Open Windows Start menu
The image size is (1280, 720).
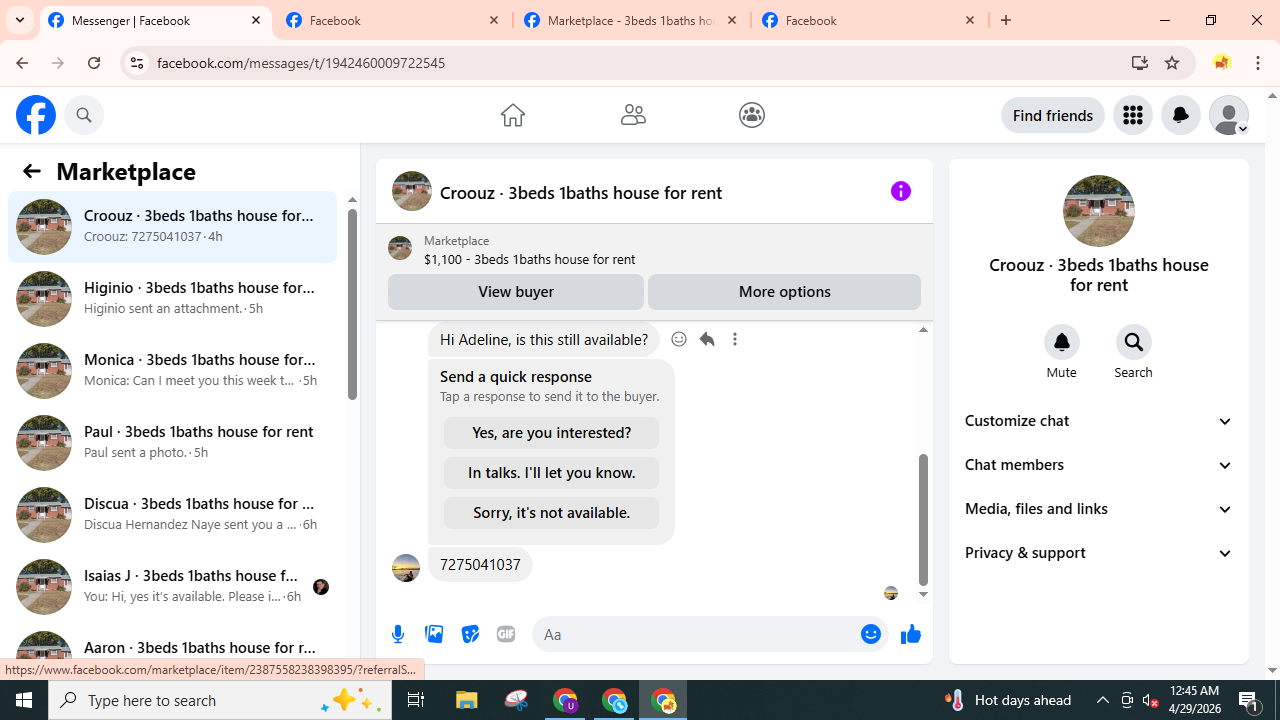24,700
